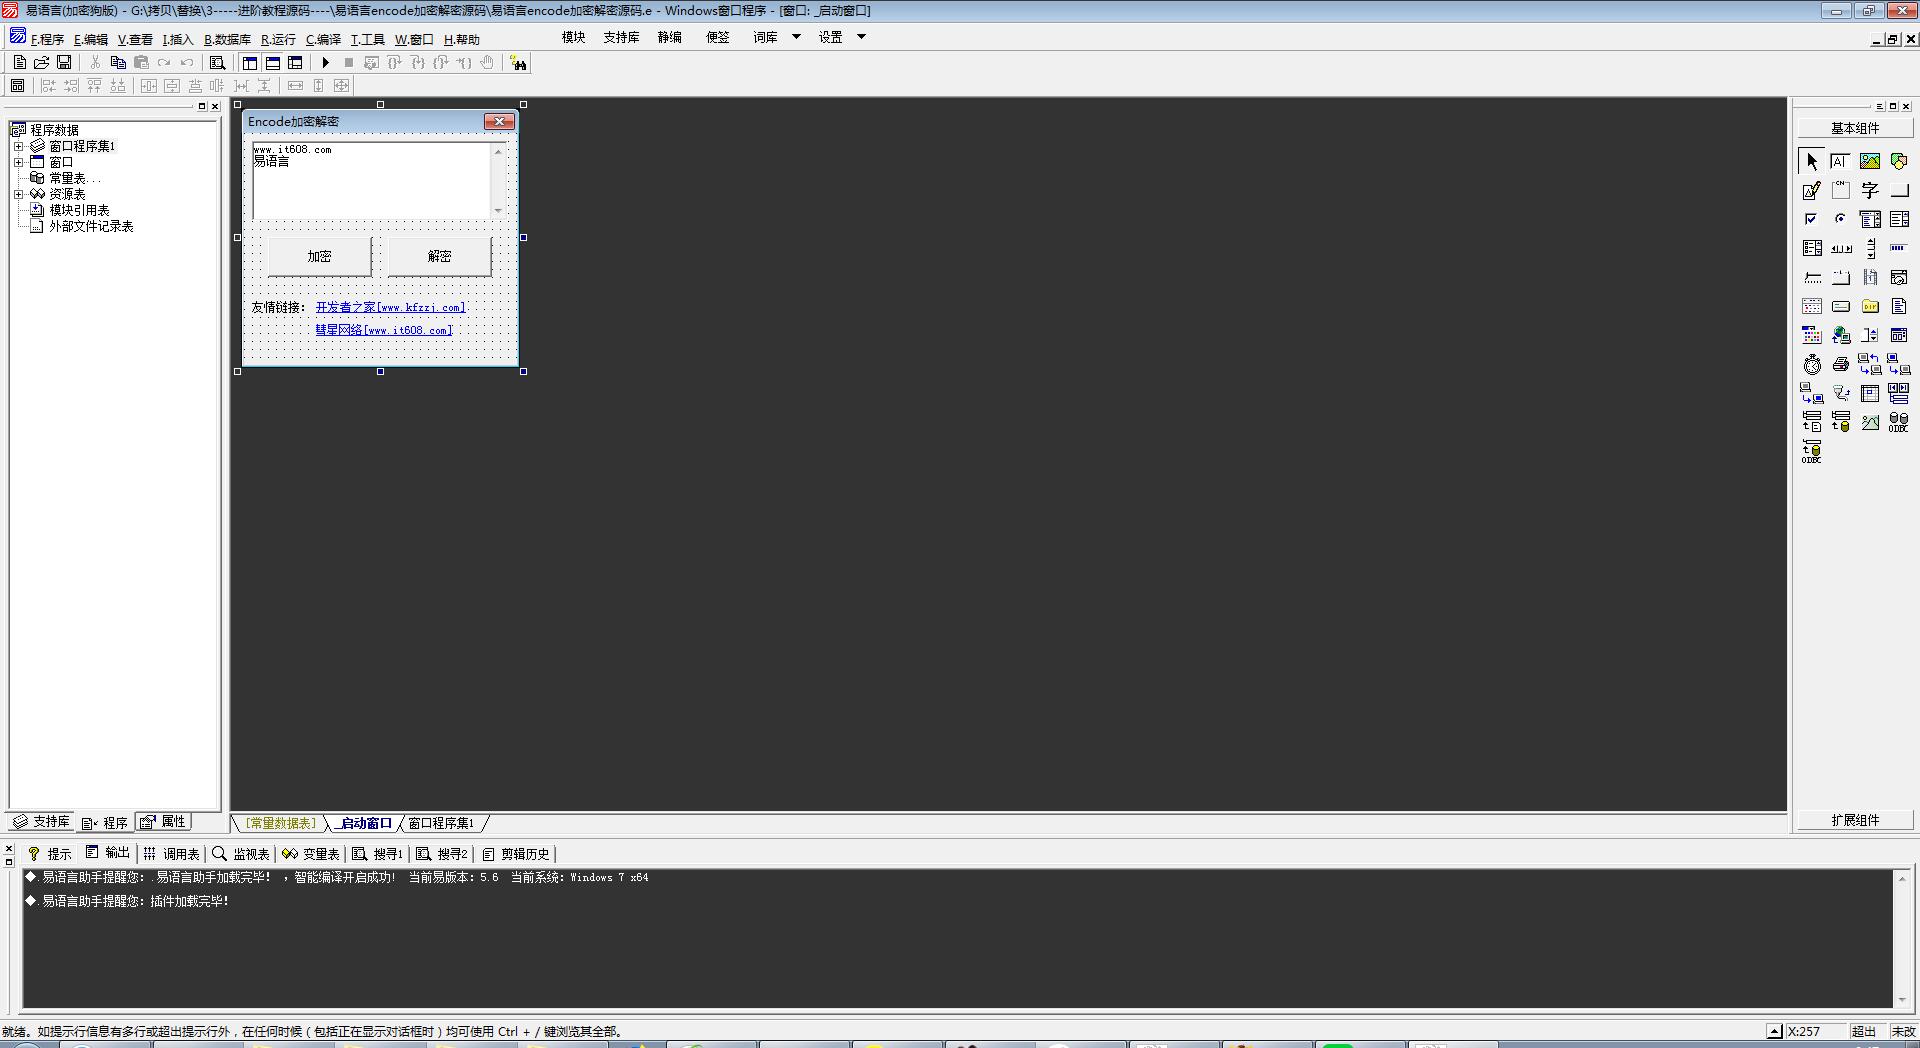Select the combo box component icon
1920x1048 pixels.
tap(1870, 219)
